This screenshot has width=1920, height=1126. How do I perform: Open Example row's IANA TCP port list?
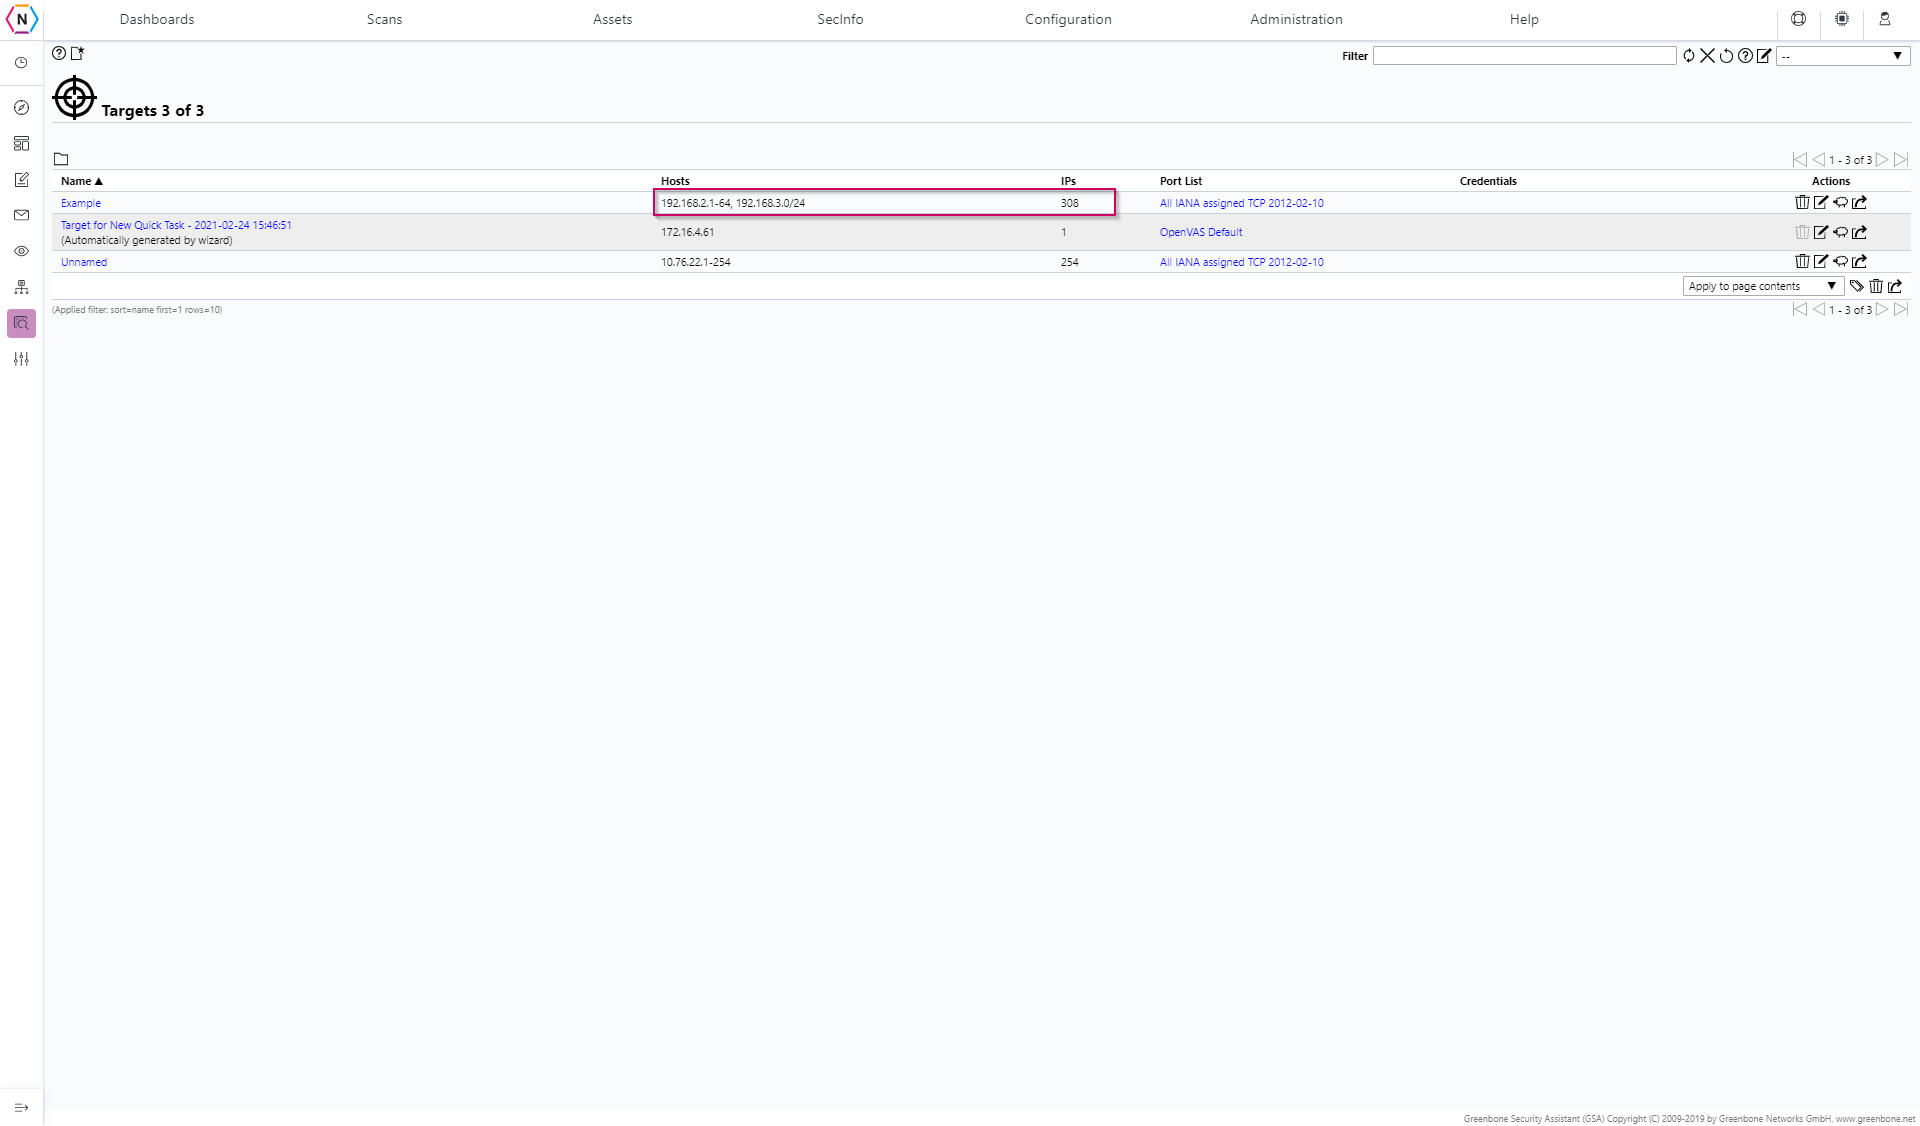pyautogui.click(x=1241, y=203)
